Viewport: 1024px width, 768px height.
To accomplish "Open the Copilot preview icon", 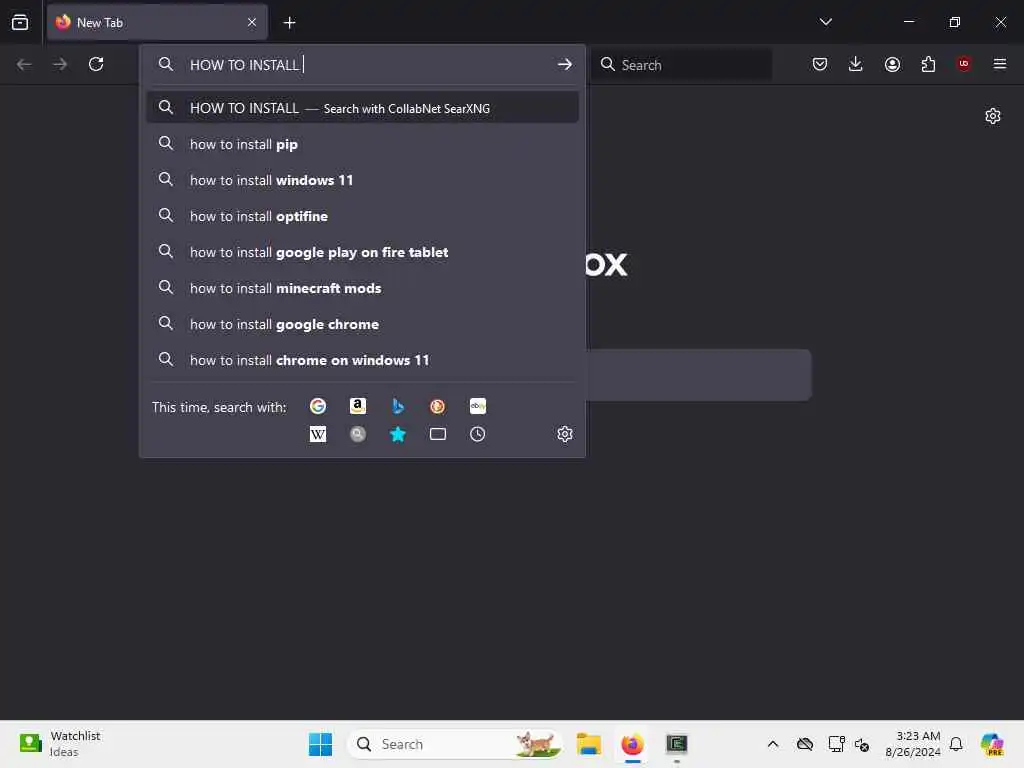I will point(992,744).
